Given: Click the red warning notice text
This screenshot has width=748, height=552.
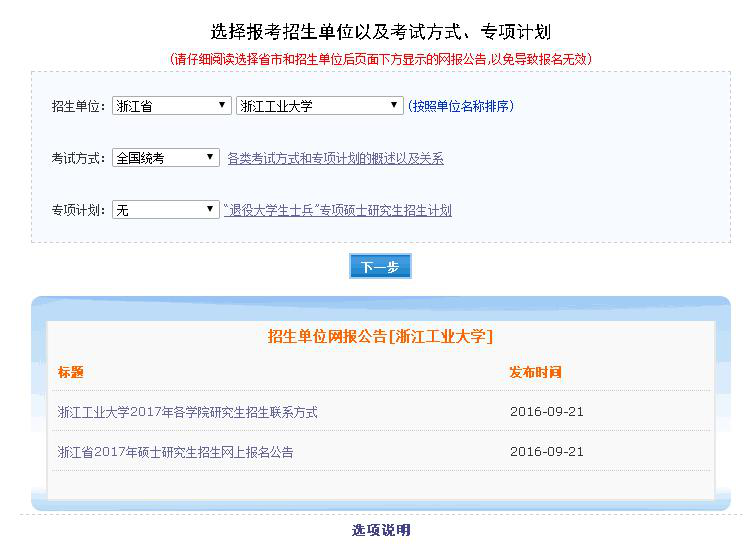Looking at the screenshot, I should point(380,59).
